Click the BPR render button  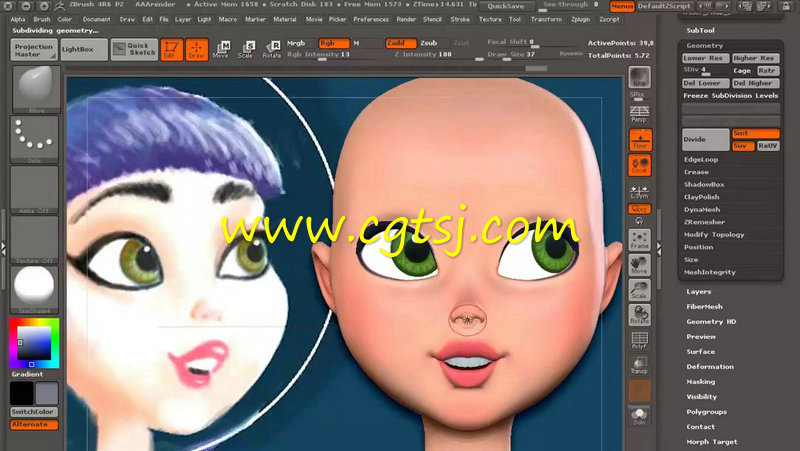[639, 78]
